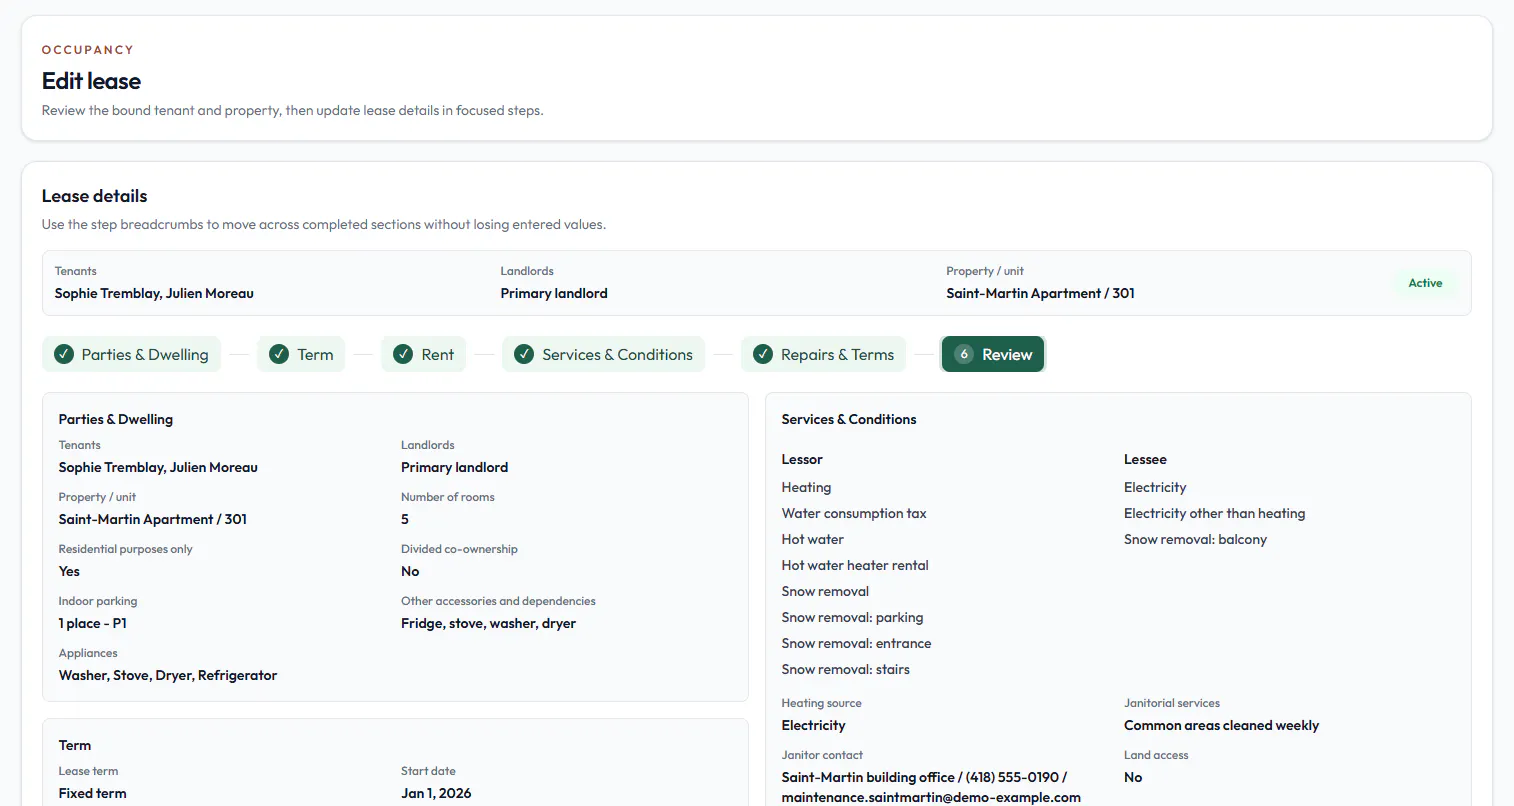Click the indoor parking value '1 place - P1'
The height and width of the screenshot is (806, 1514).
point(93,623)
